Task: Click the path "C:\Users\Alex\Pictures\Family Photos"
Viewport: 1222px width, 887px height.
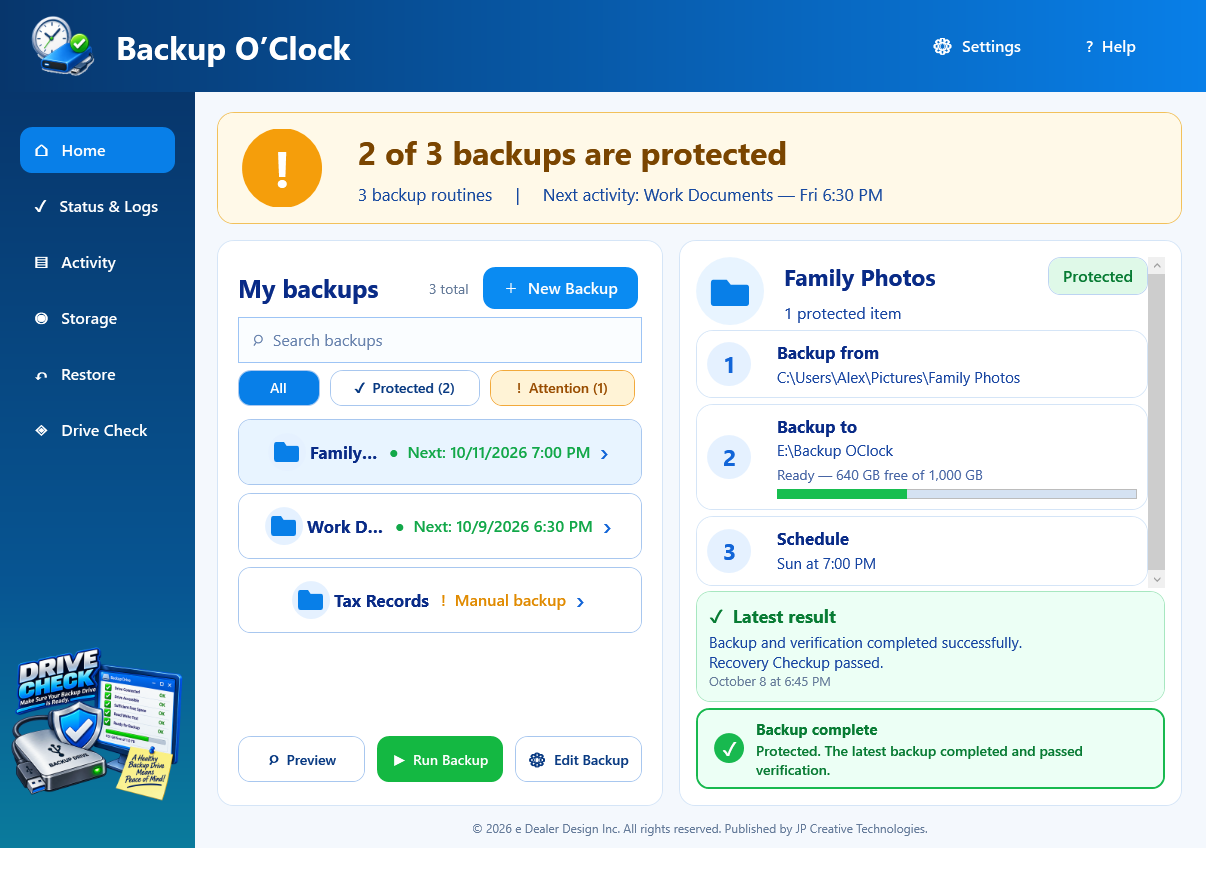Action: click(x=899, y=378)
